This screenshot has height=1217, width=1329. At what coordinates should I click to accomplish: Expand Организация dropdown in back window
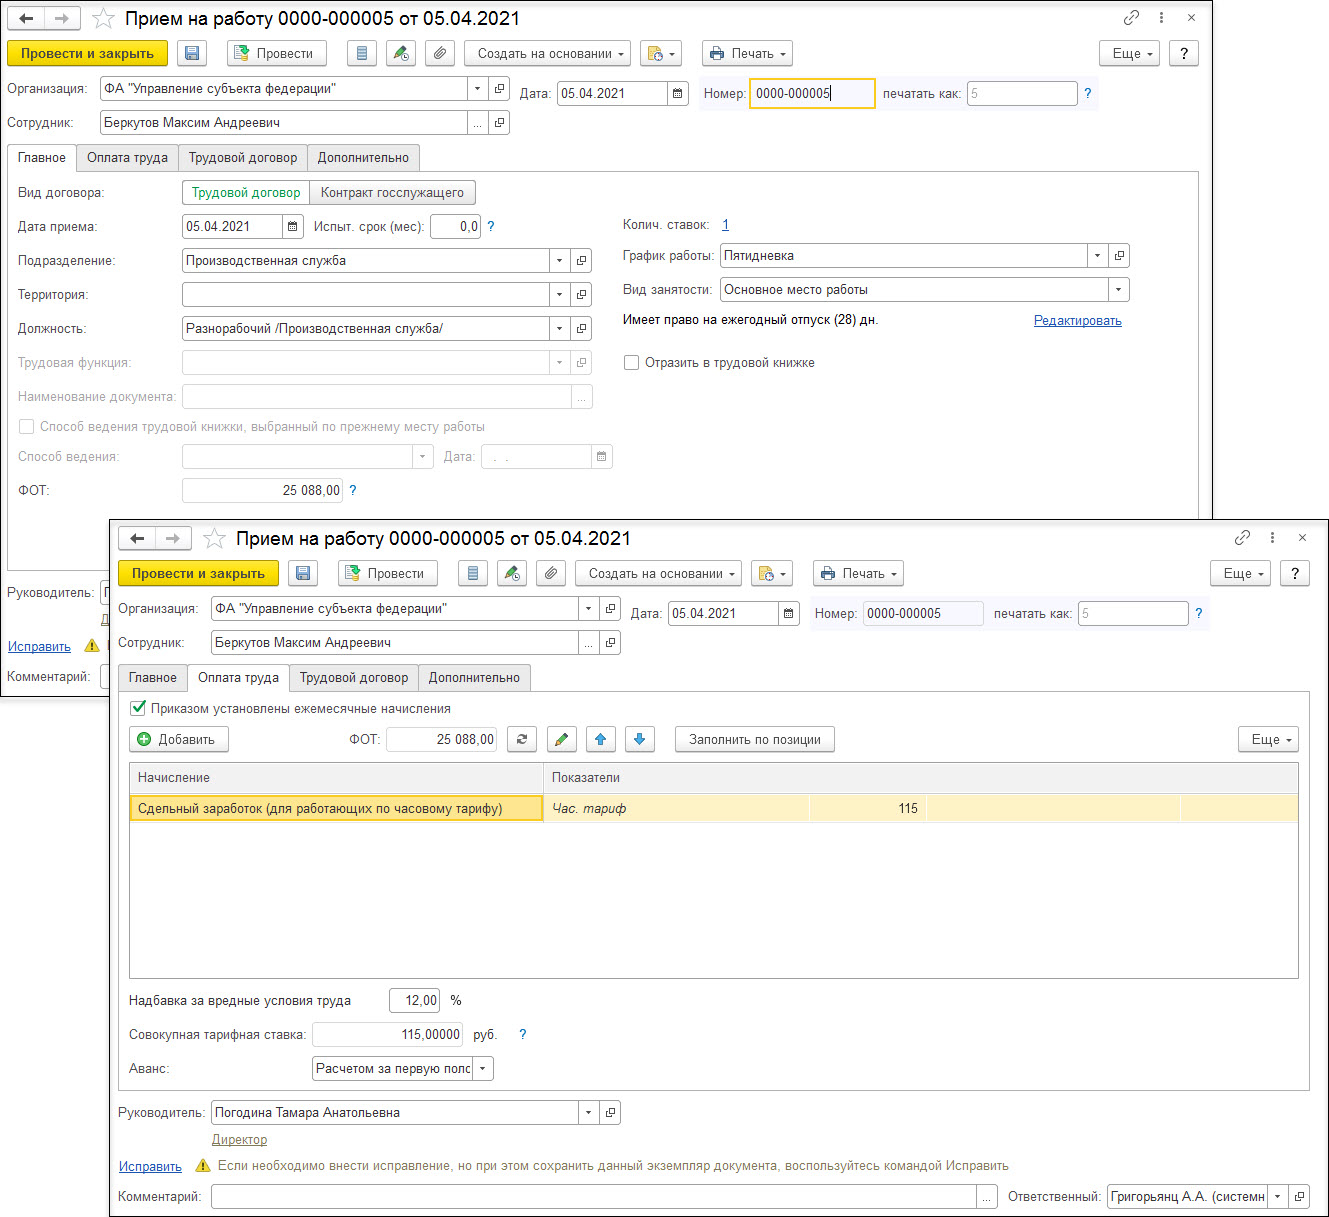pyautogui.click(x=477, y=88)
